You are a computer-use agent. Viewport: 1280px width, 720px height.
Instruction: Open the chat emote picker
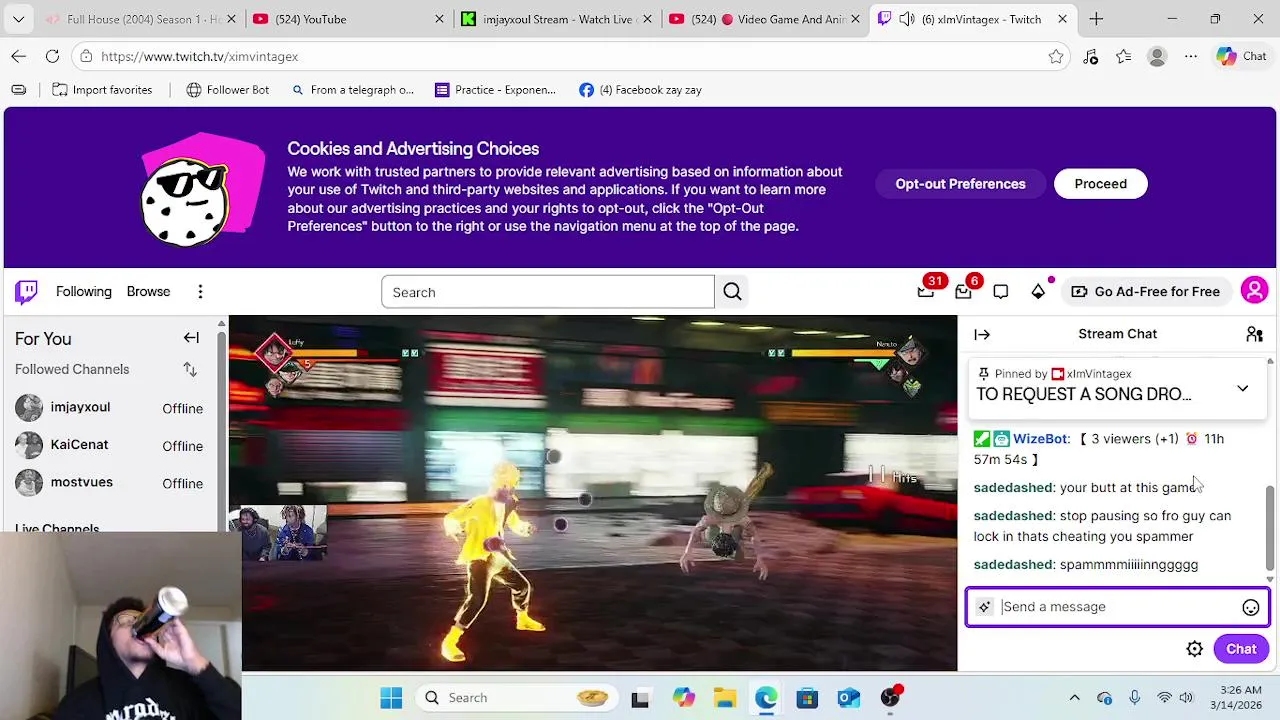[x=1250, y=607]
